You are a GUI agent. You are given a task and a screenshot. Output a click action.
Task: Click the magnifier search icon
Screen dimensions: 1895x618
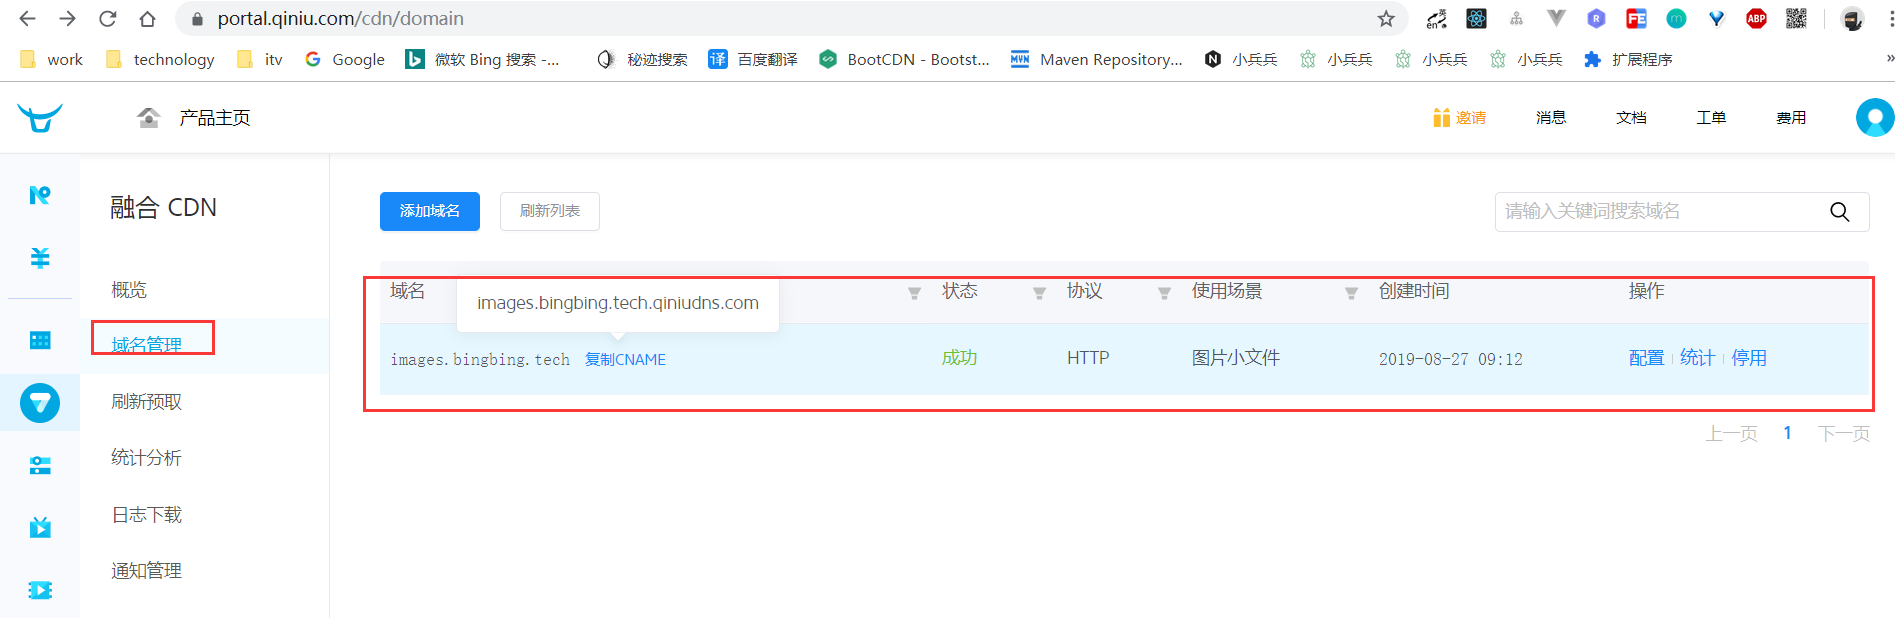click(1840, 212)
